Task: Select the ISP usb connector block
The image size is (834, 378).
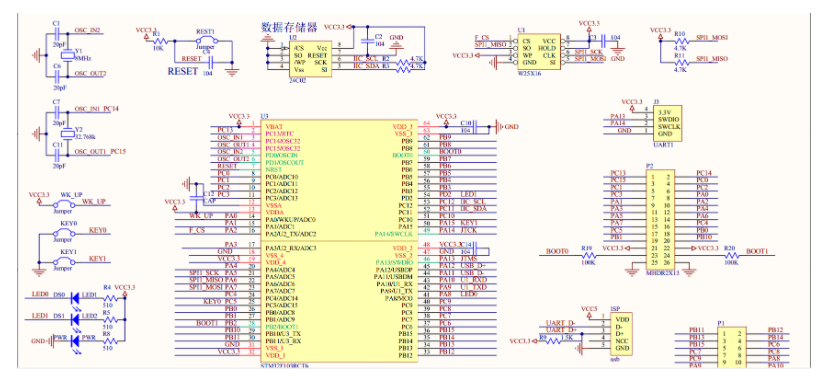Action: pyautogui.click(x=622, y=333)
